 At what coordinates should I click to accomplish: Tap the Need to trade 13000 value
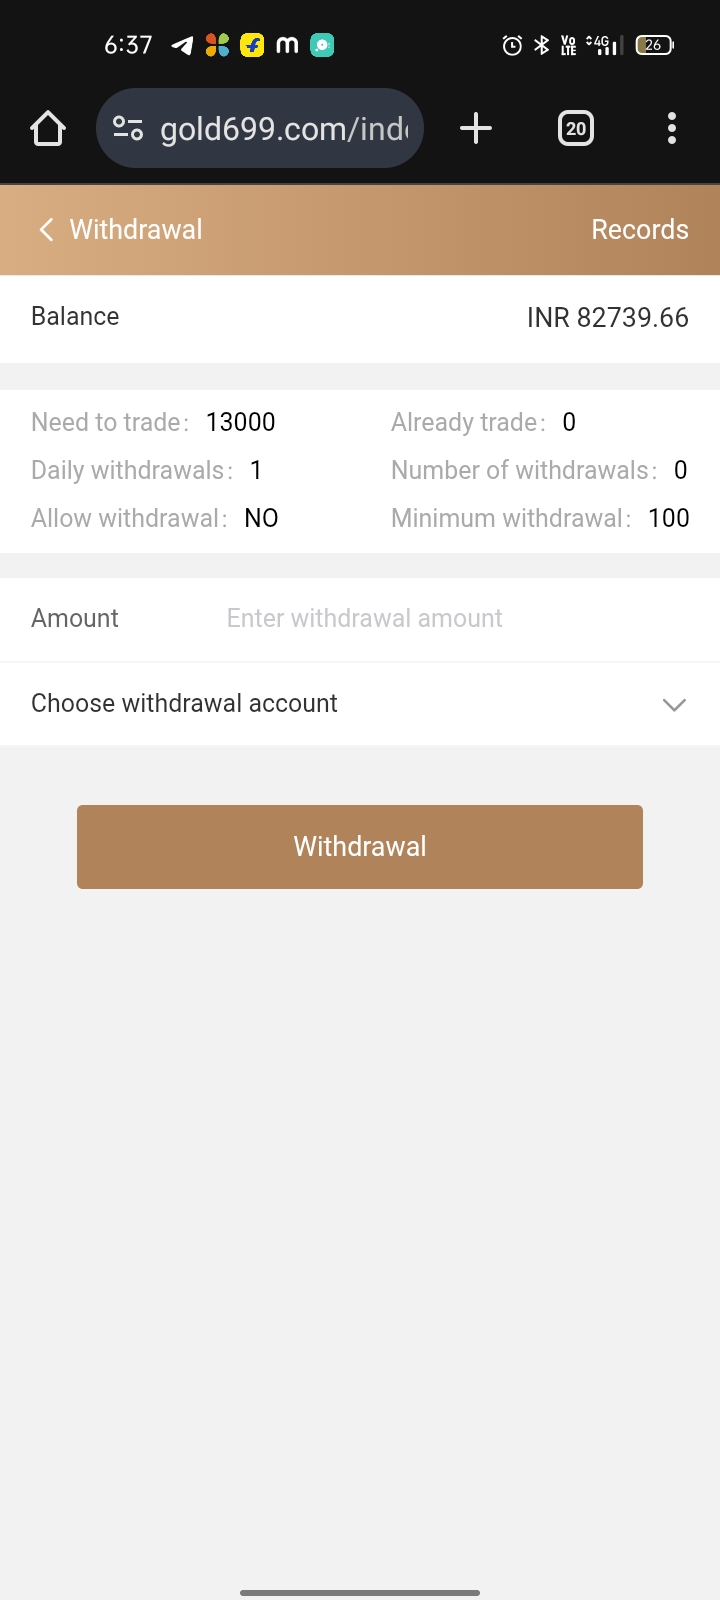pos(240,422)
